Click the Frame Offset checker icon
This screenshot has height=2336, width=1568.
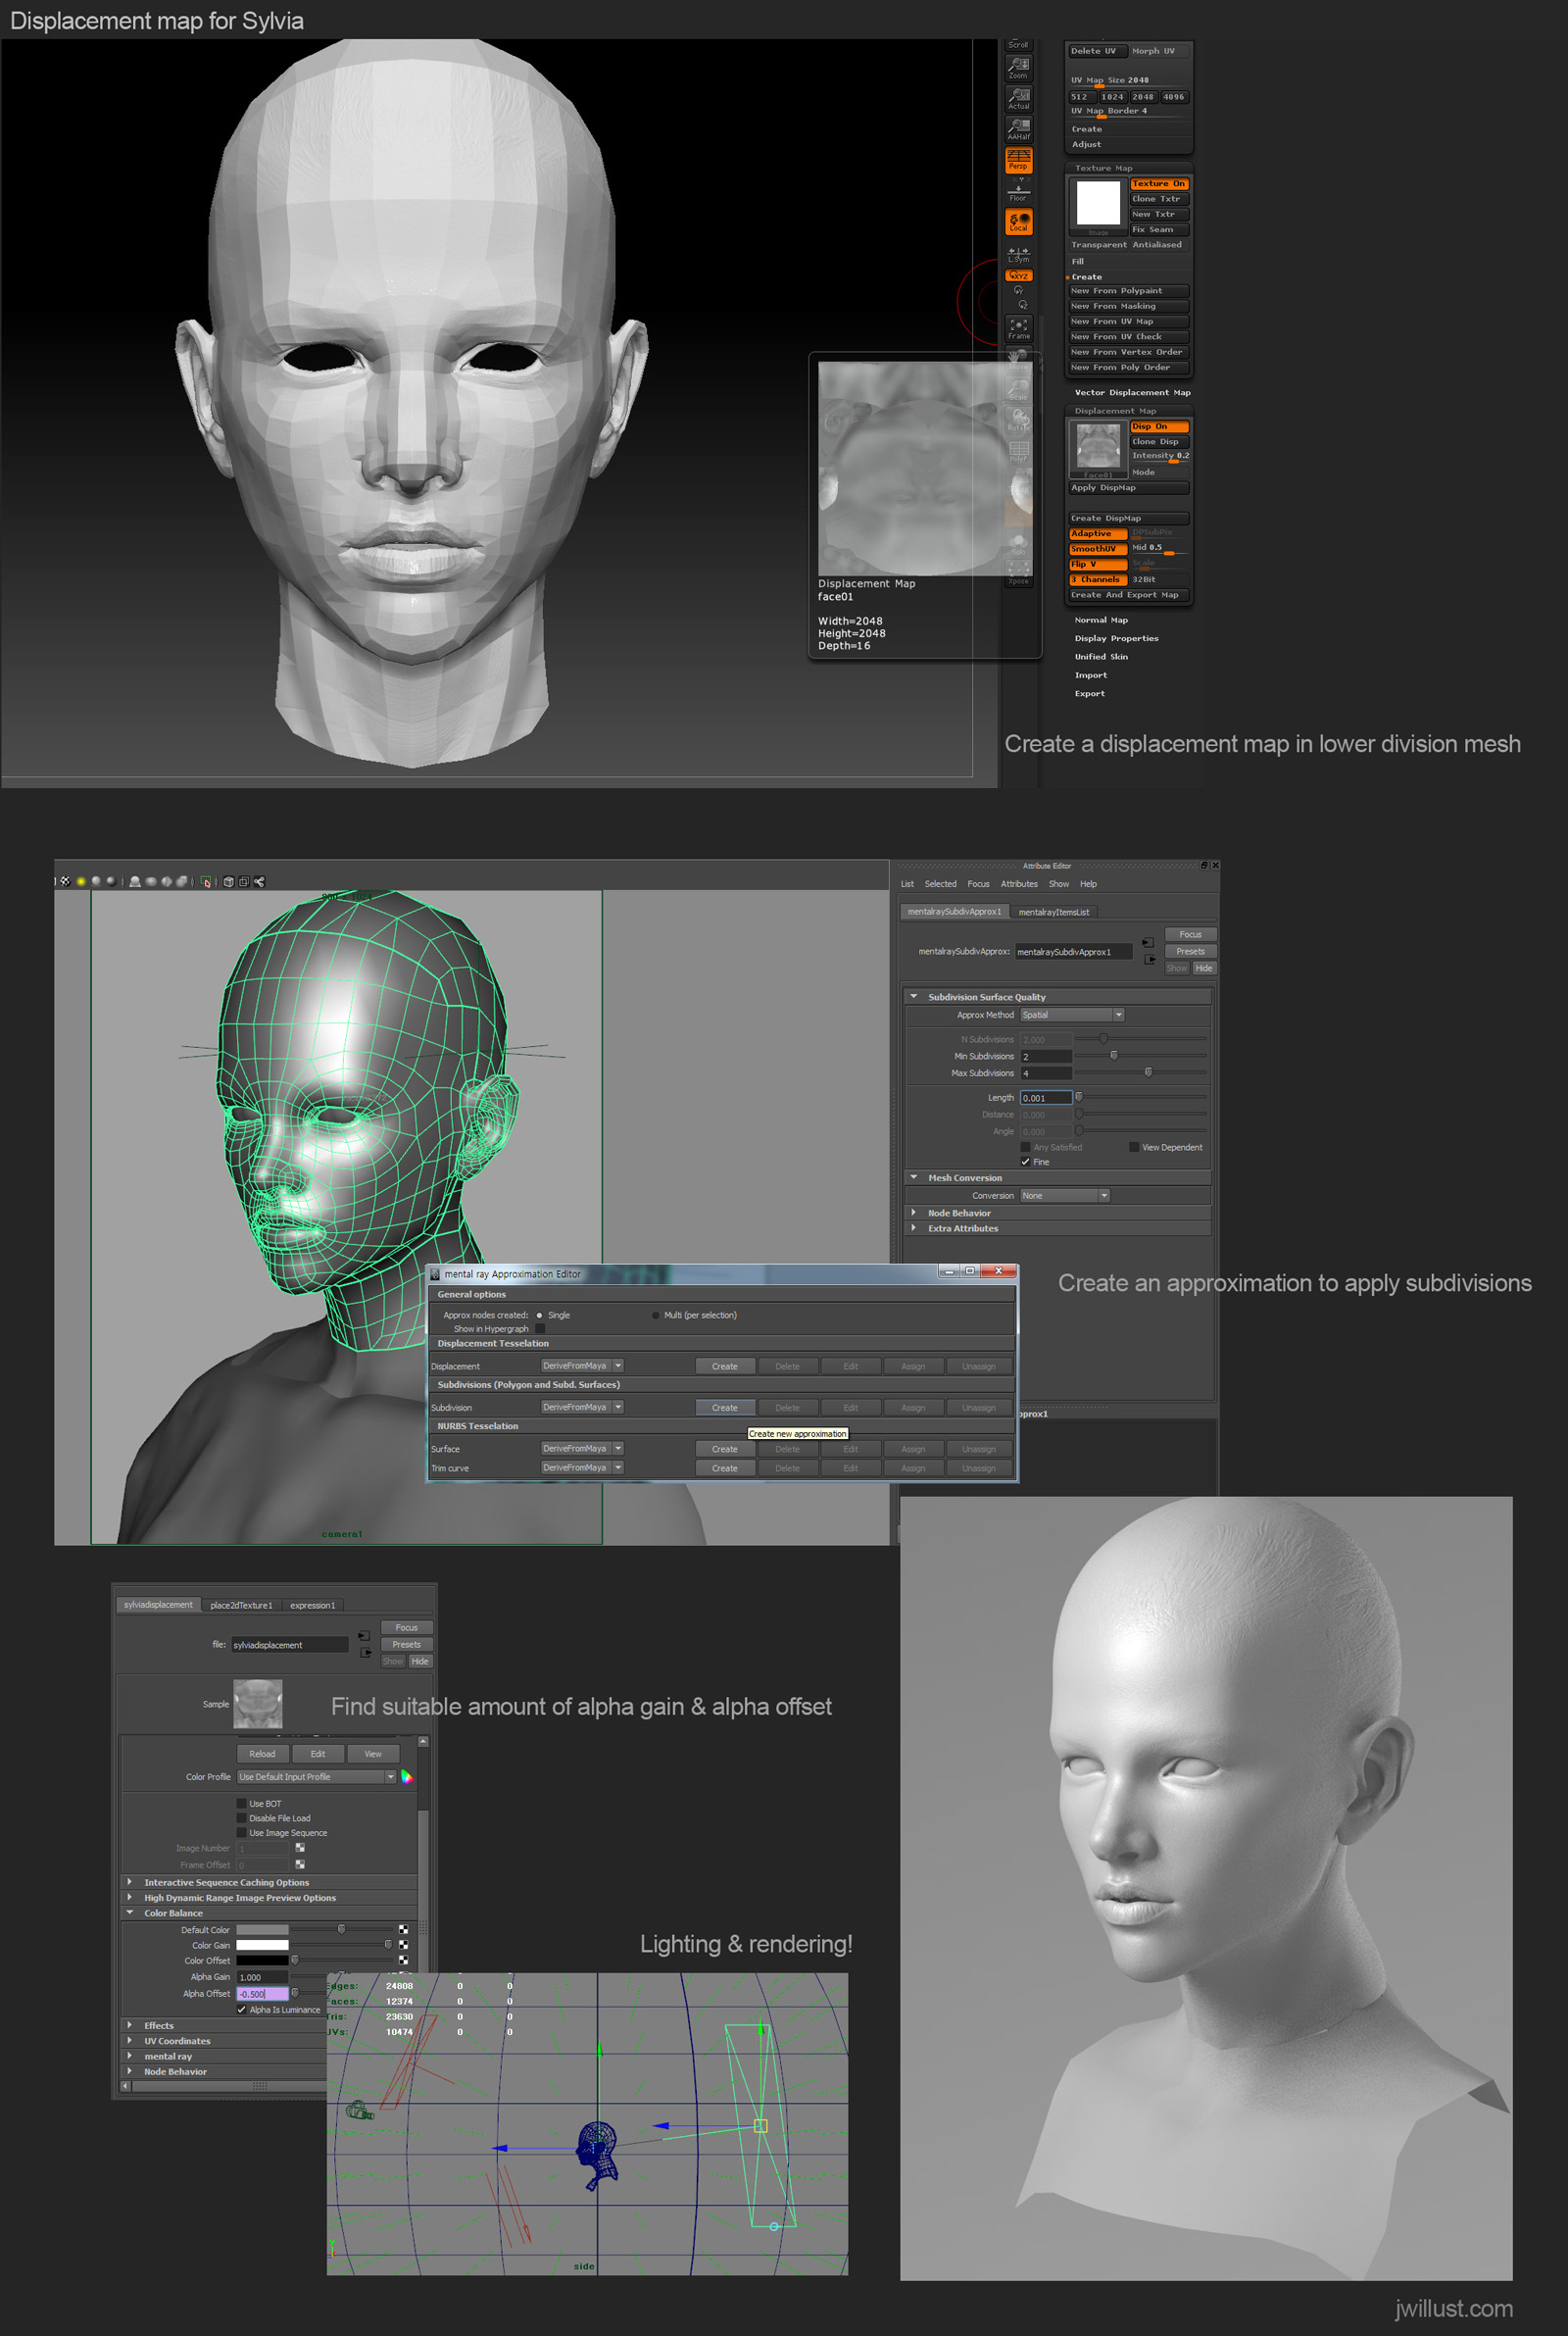(300, 1864)
